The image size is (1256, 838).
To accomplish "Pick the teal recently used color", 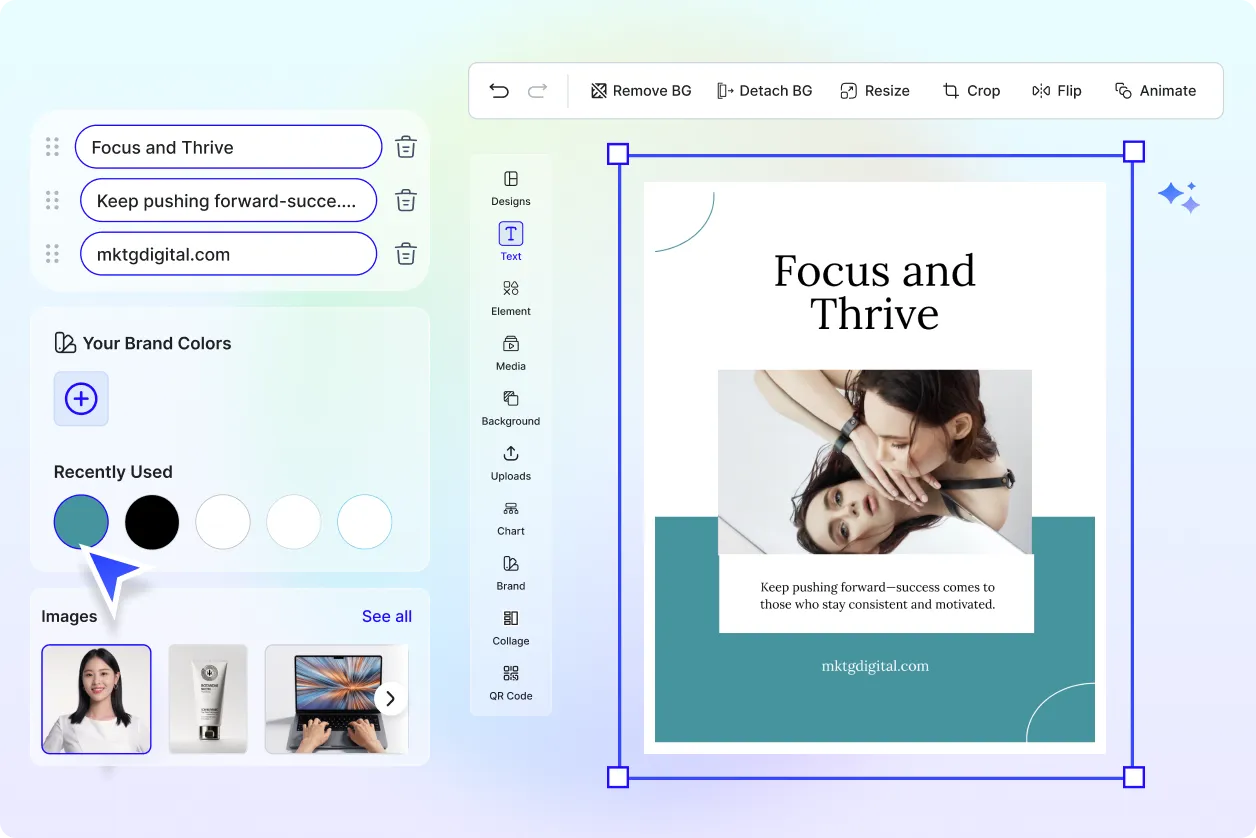I will pyautogui.click(x=81, y=522).
